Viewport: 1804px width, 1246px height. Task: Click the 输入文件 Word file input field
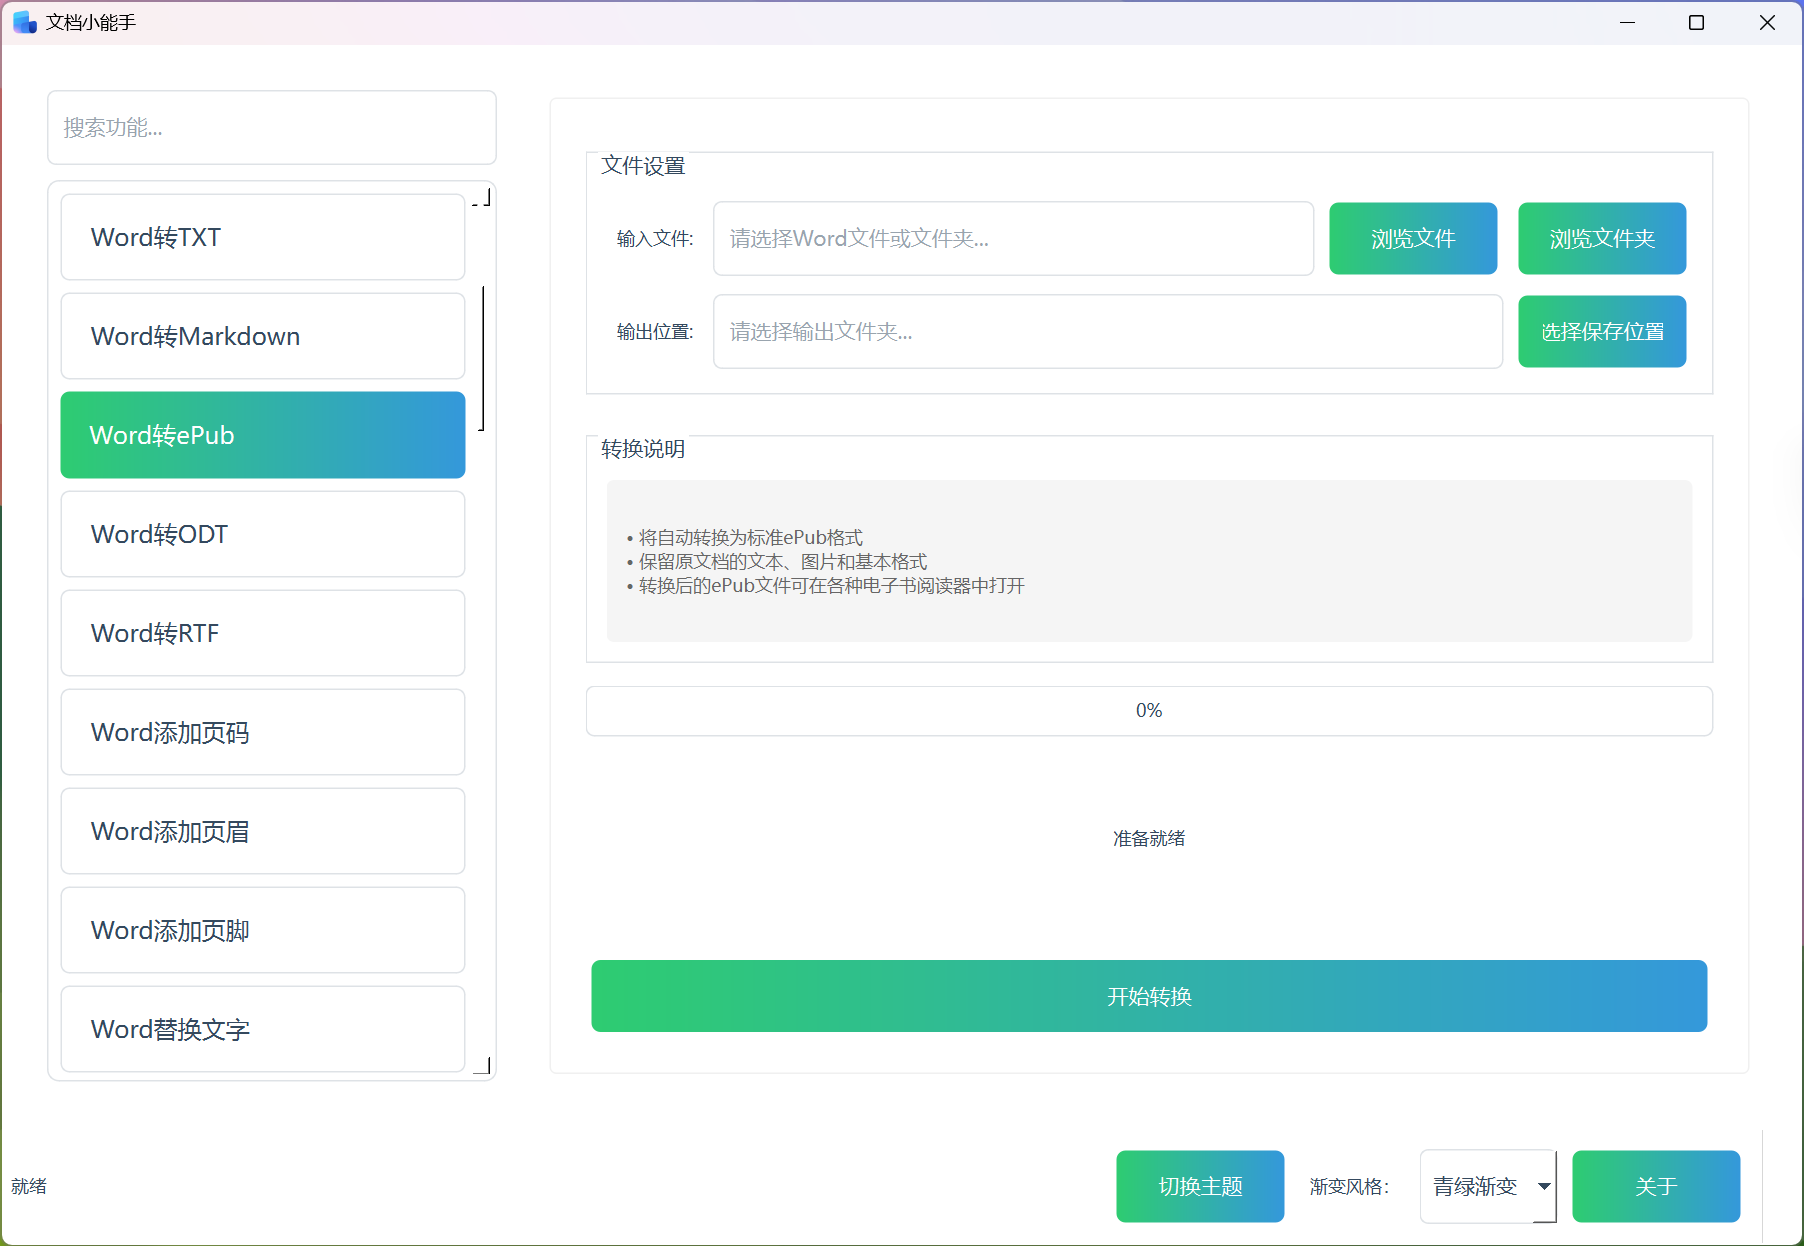tap(1012, 238)
